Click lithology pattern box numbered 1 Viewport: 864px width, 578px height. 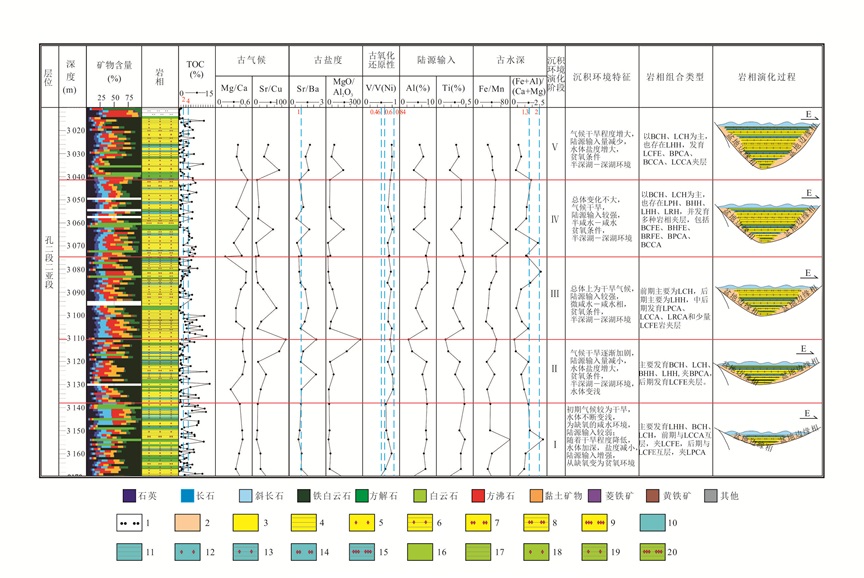[x=129, y=522]
